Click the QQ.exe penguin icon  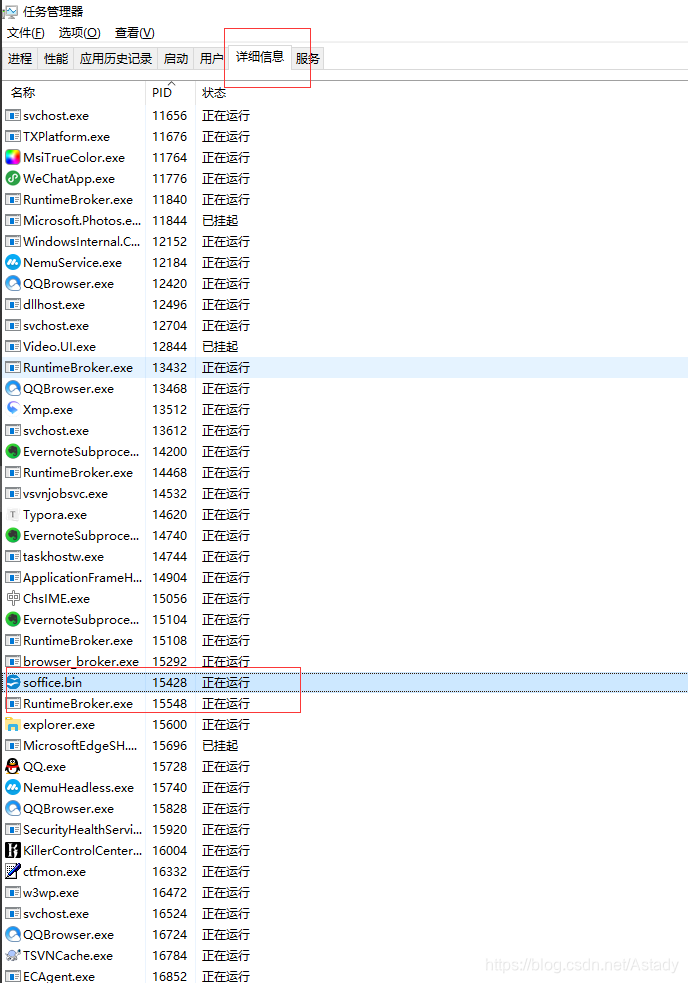point(13,766)
